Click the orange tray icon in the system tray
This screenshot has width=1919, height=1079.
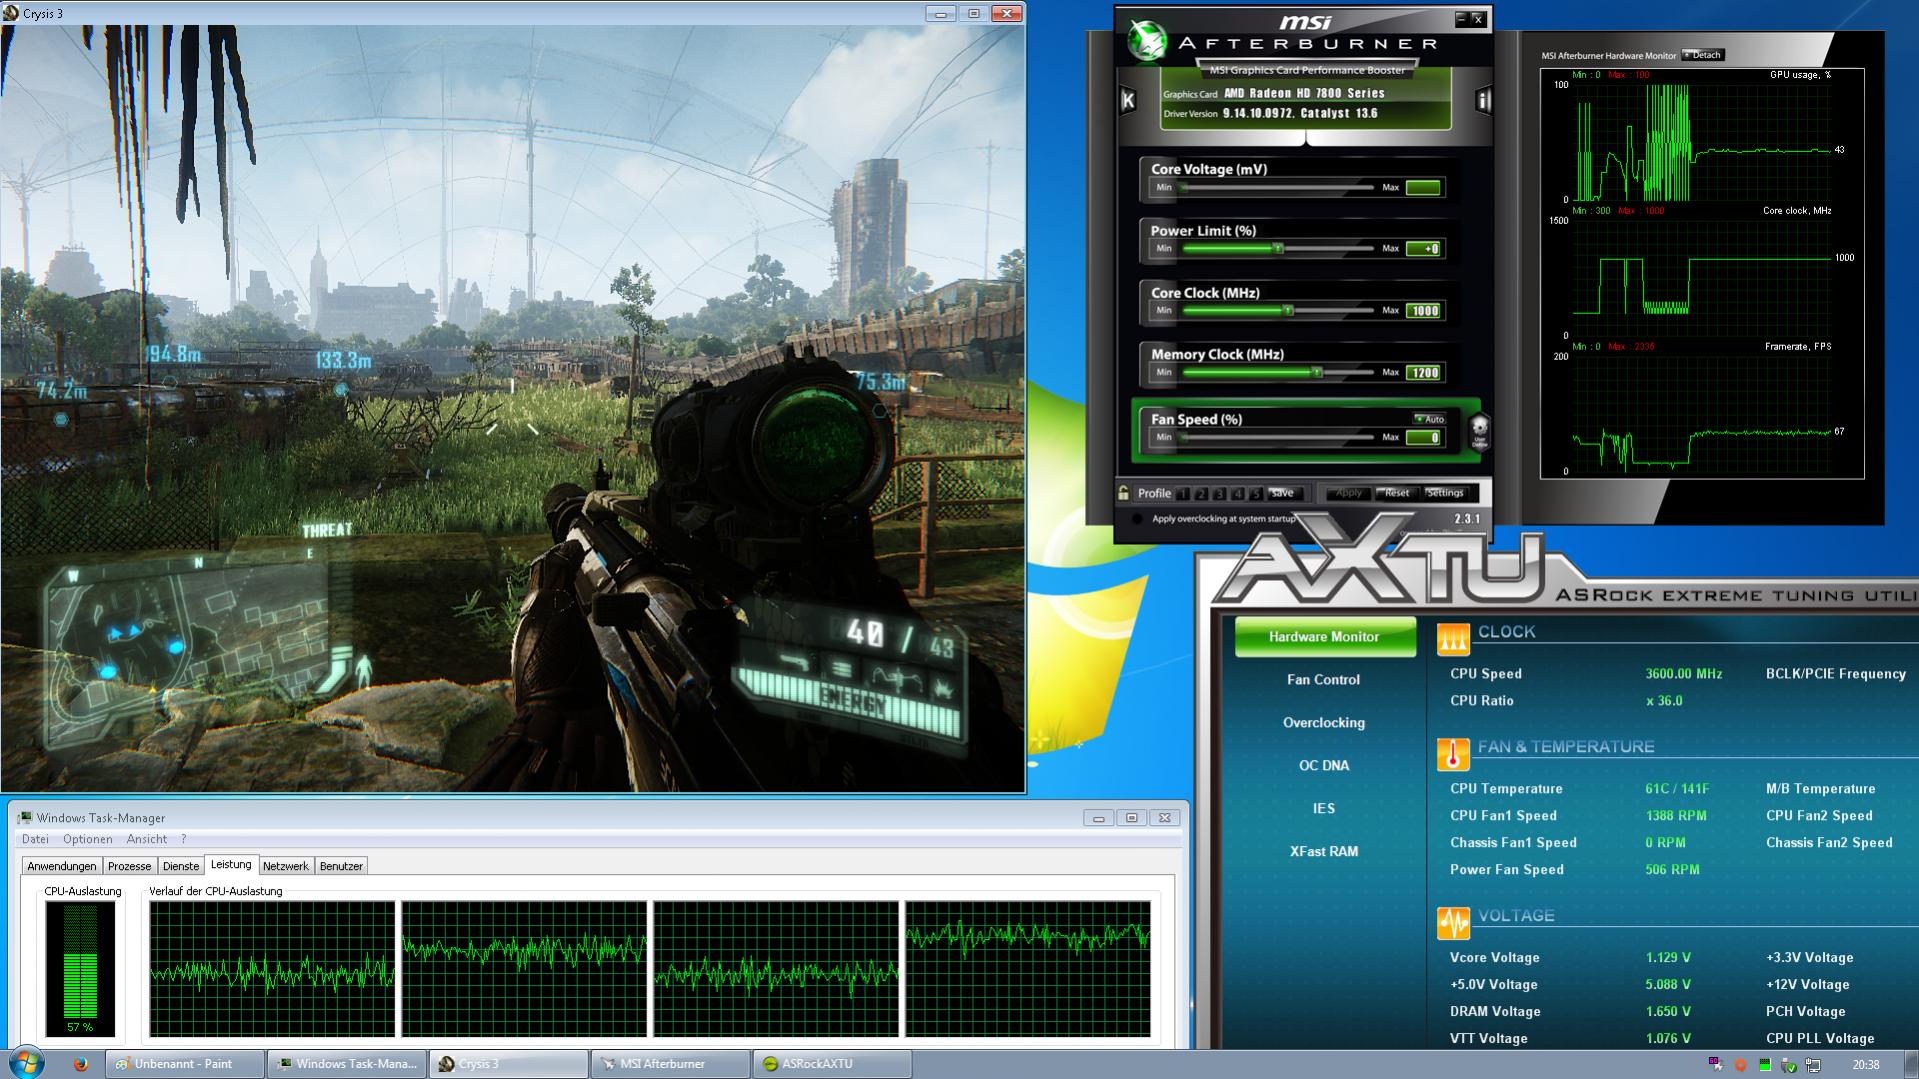(1740, 1065)
